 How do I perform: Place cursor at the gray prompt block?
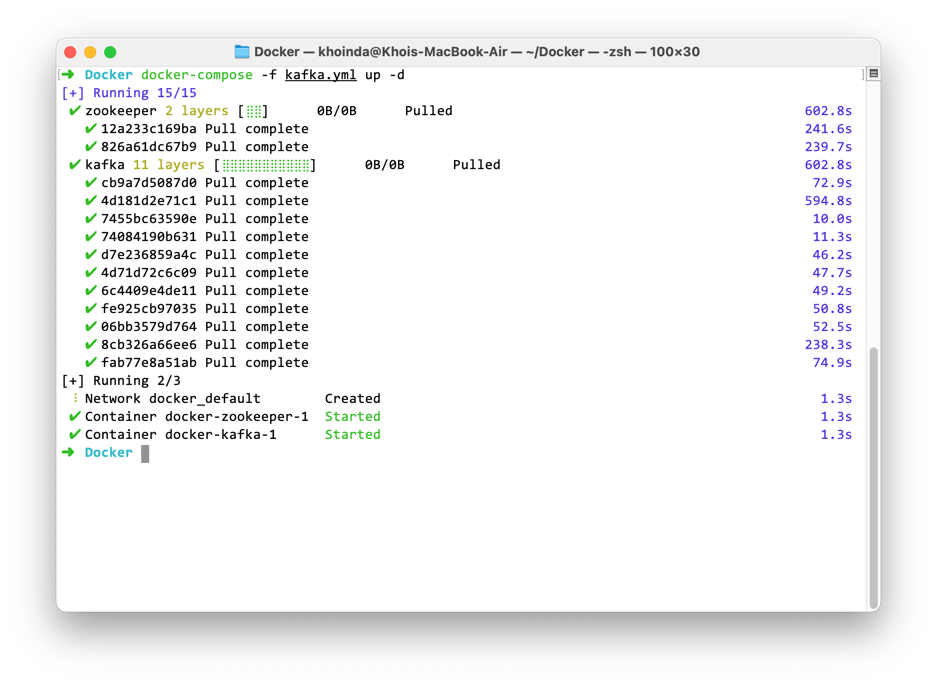coord(145,454)
